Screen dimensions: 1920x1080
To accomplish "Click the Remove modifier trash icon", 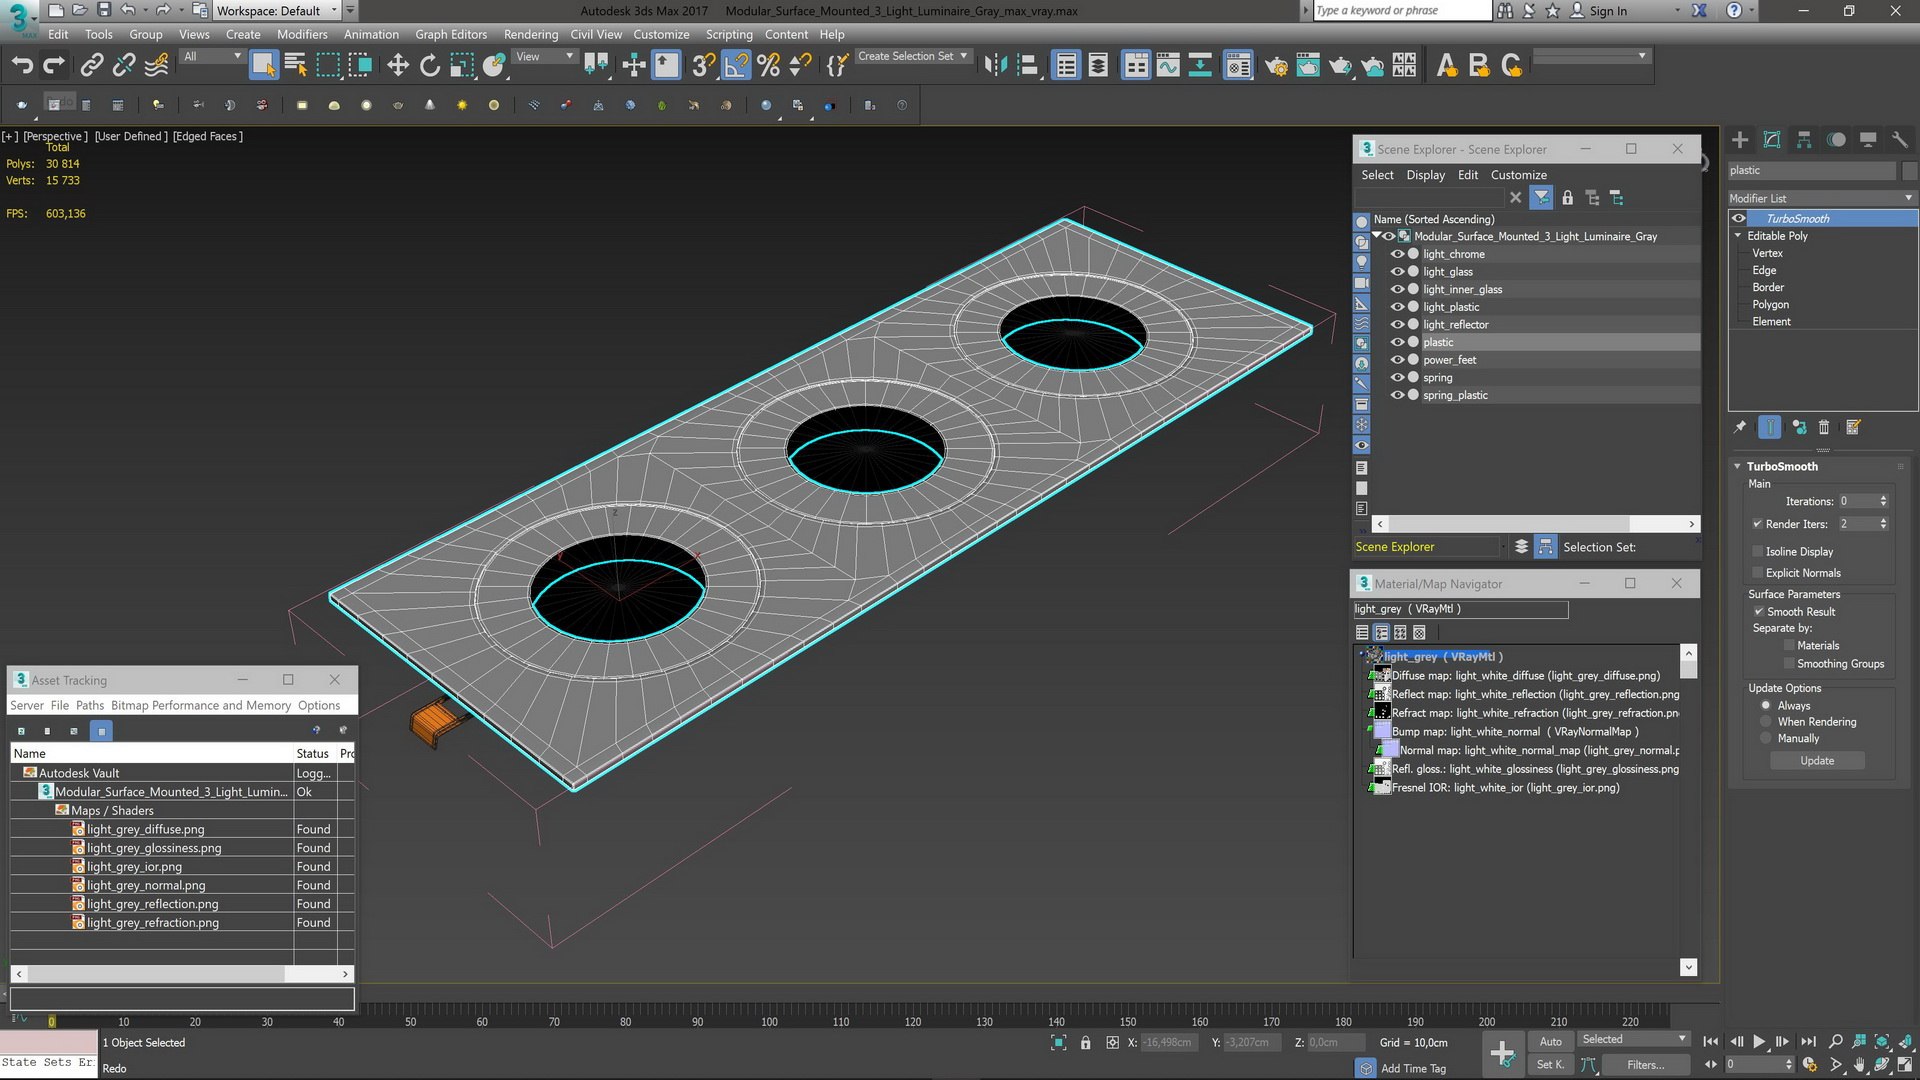I will (1824, 428).
